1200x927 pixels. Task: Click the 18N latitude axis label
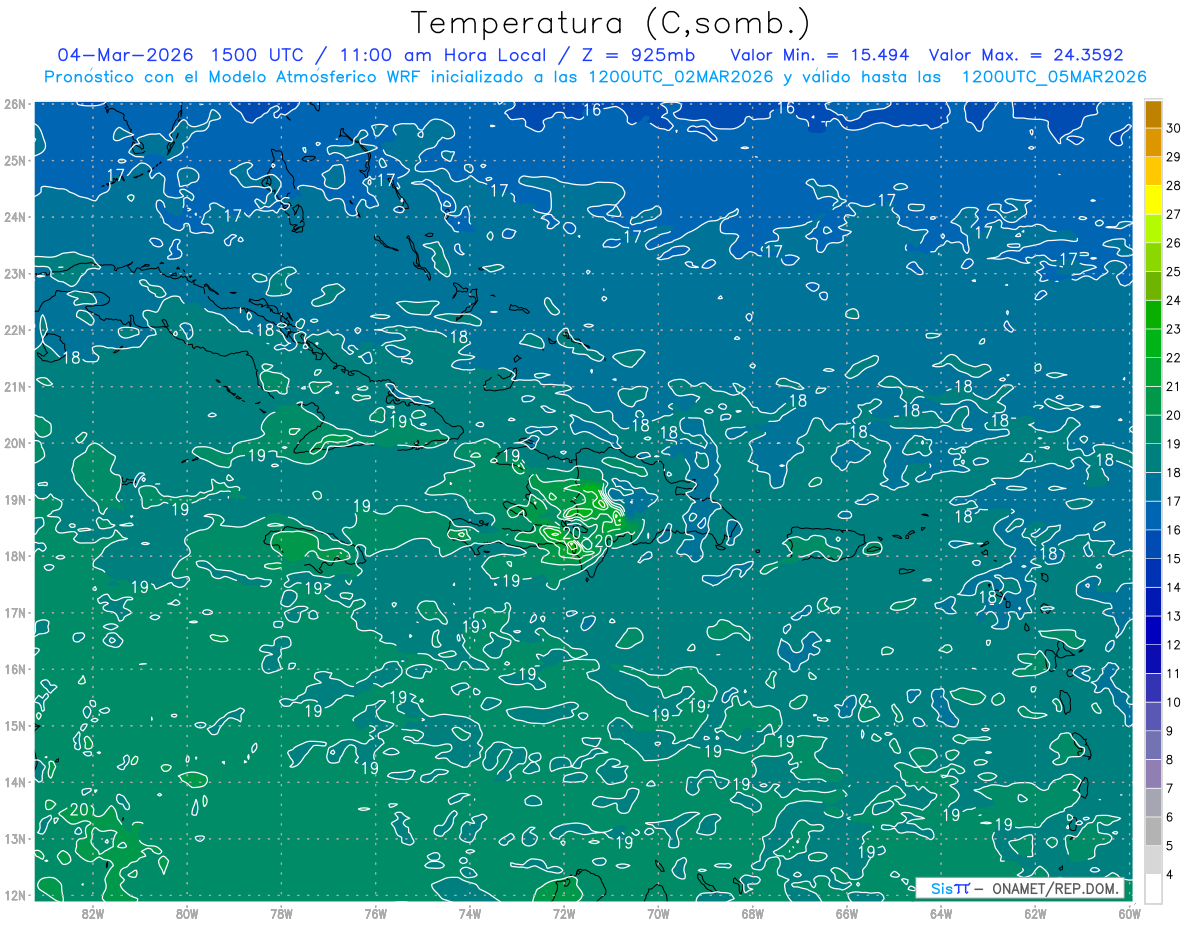(x=14, y=556)
